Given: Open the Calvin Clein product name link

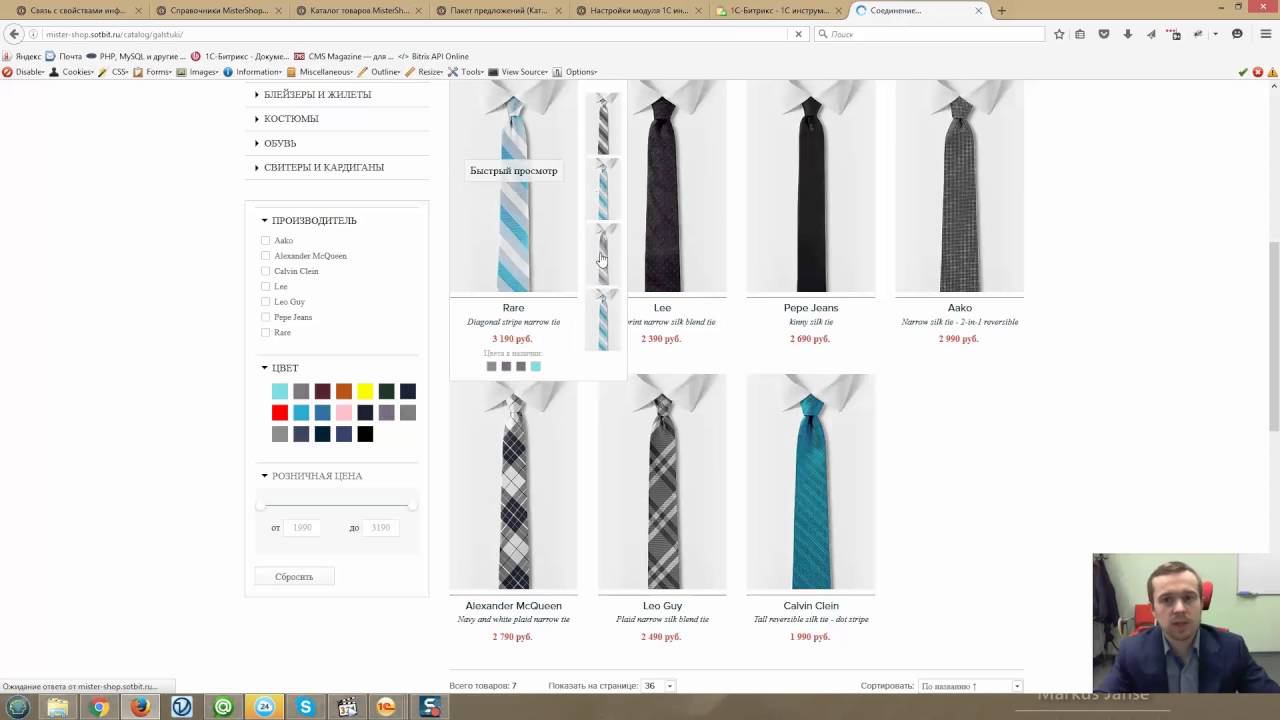Looking at the screenshot, I should 811,606.
